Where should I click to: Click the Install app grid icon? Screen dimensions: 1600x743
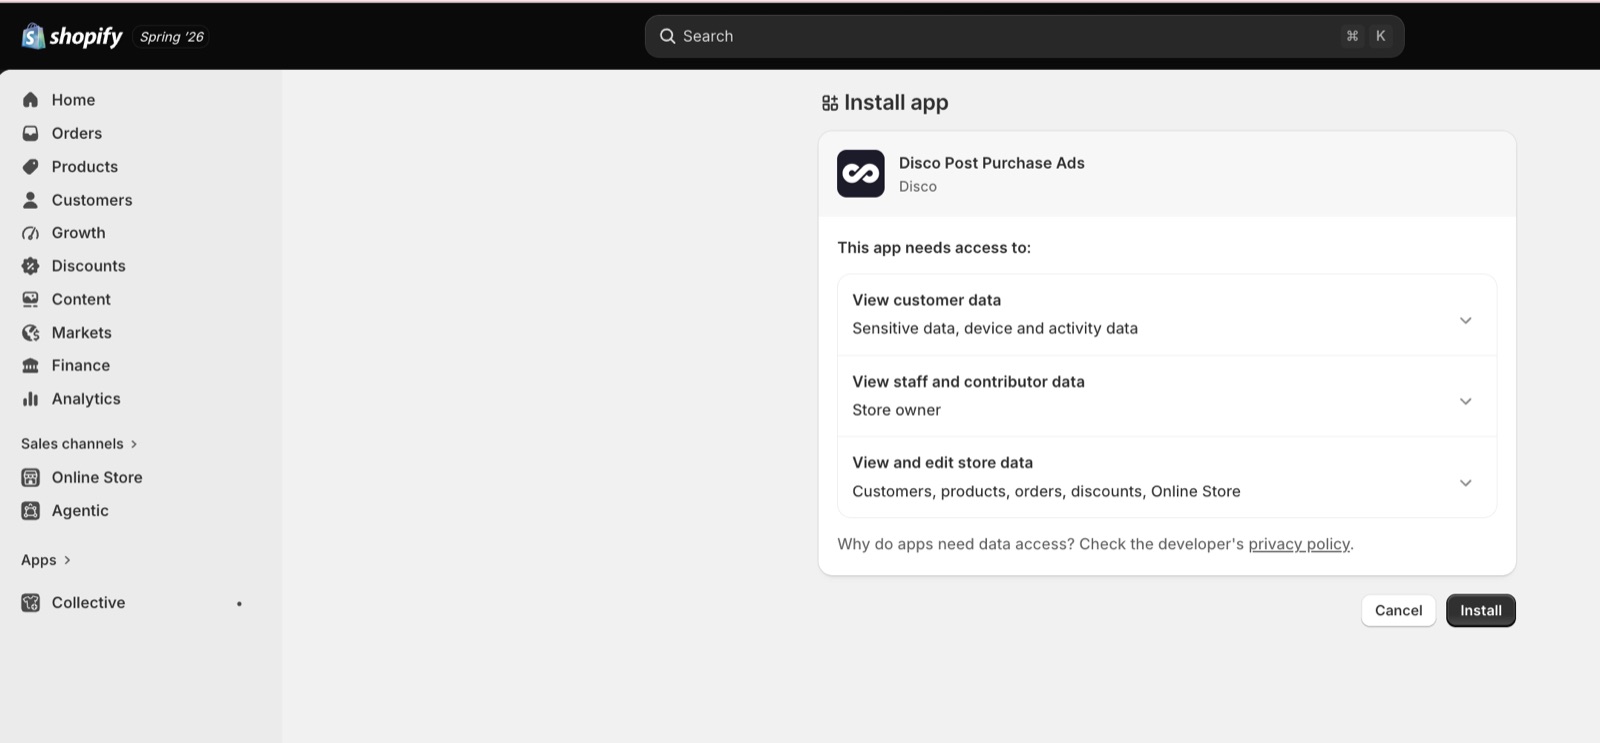click(x=830, y=103)
